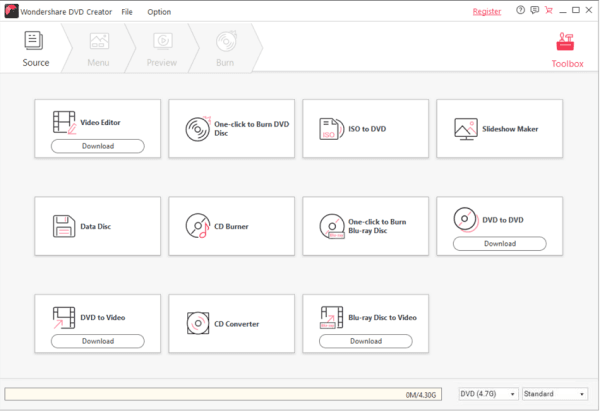
Task: Minimize the DVD Creator window
Action: [562, 11]
